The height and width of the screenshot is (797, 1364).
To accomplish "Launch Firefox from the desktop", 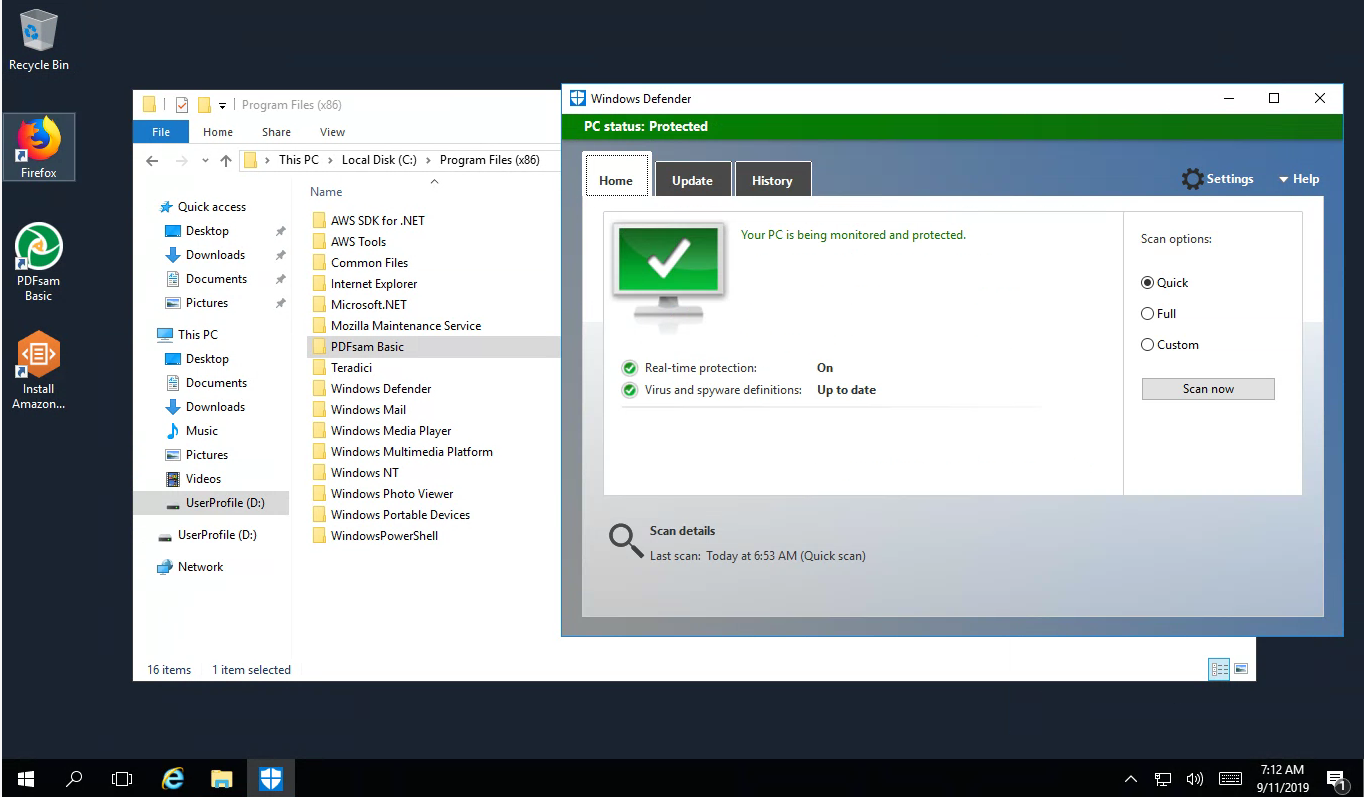I will [x=39, y=146].
